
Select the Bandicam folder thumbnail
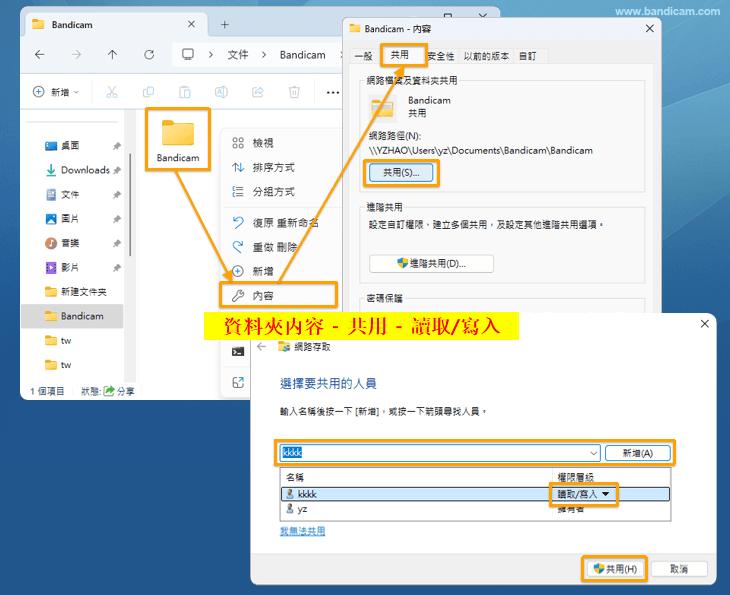coord(178,139)
